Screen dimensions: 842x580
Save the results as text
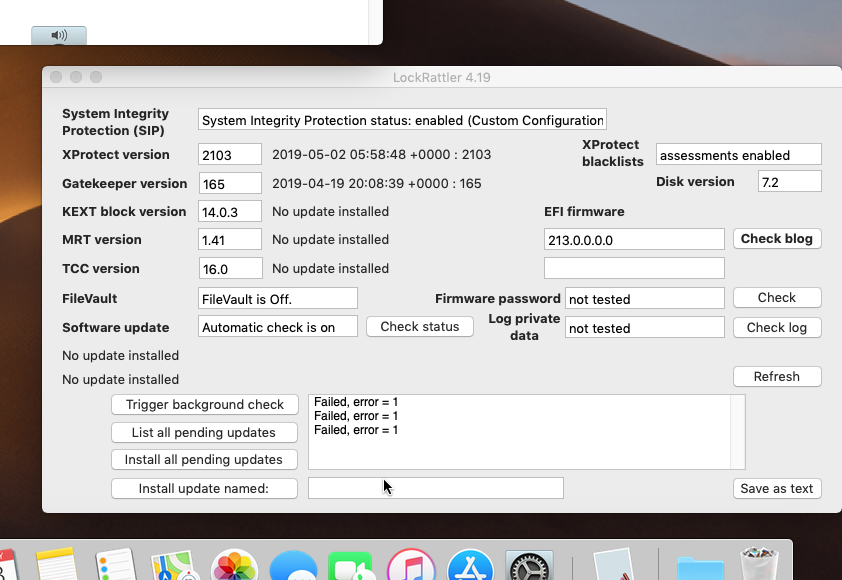coord(777,489)
